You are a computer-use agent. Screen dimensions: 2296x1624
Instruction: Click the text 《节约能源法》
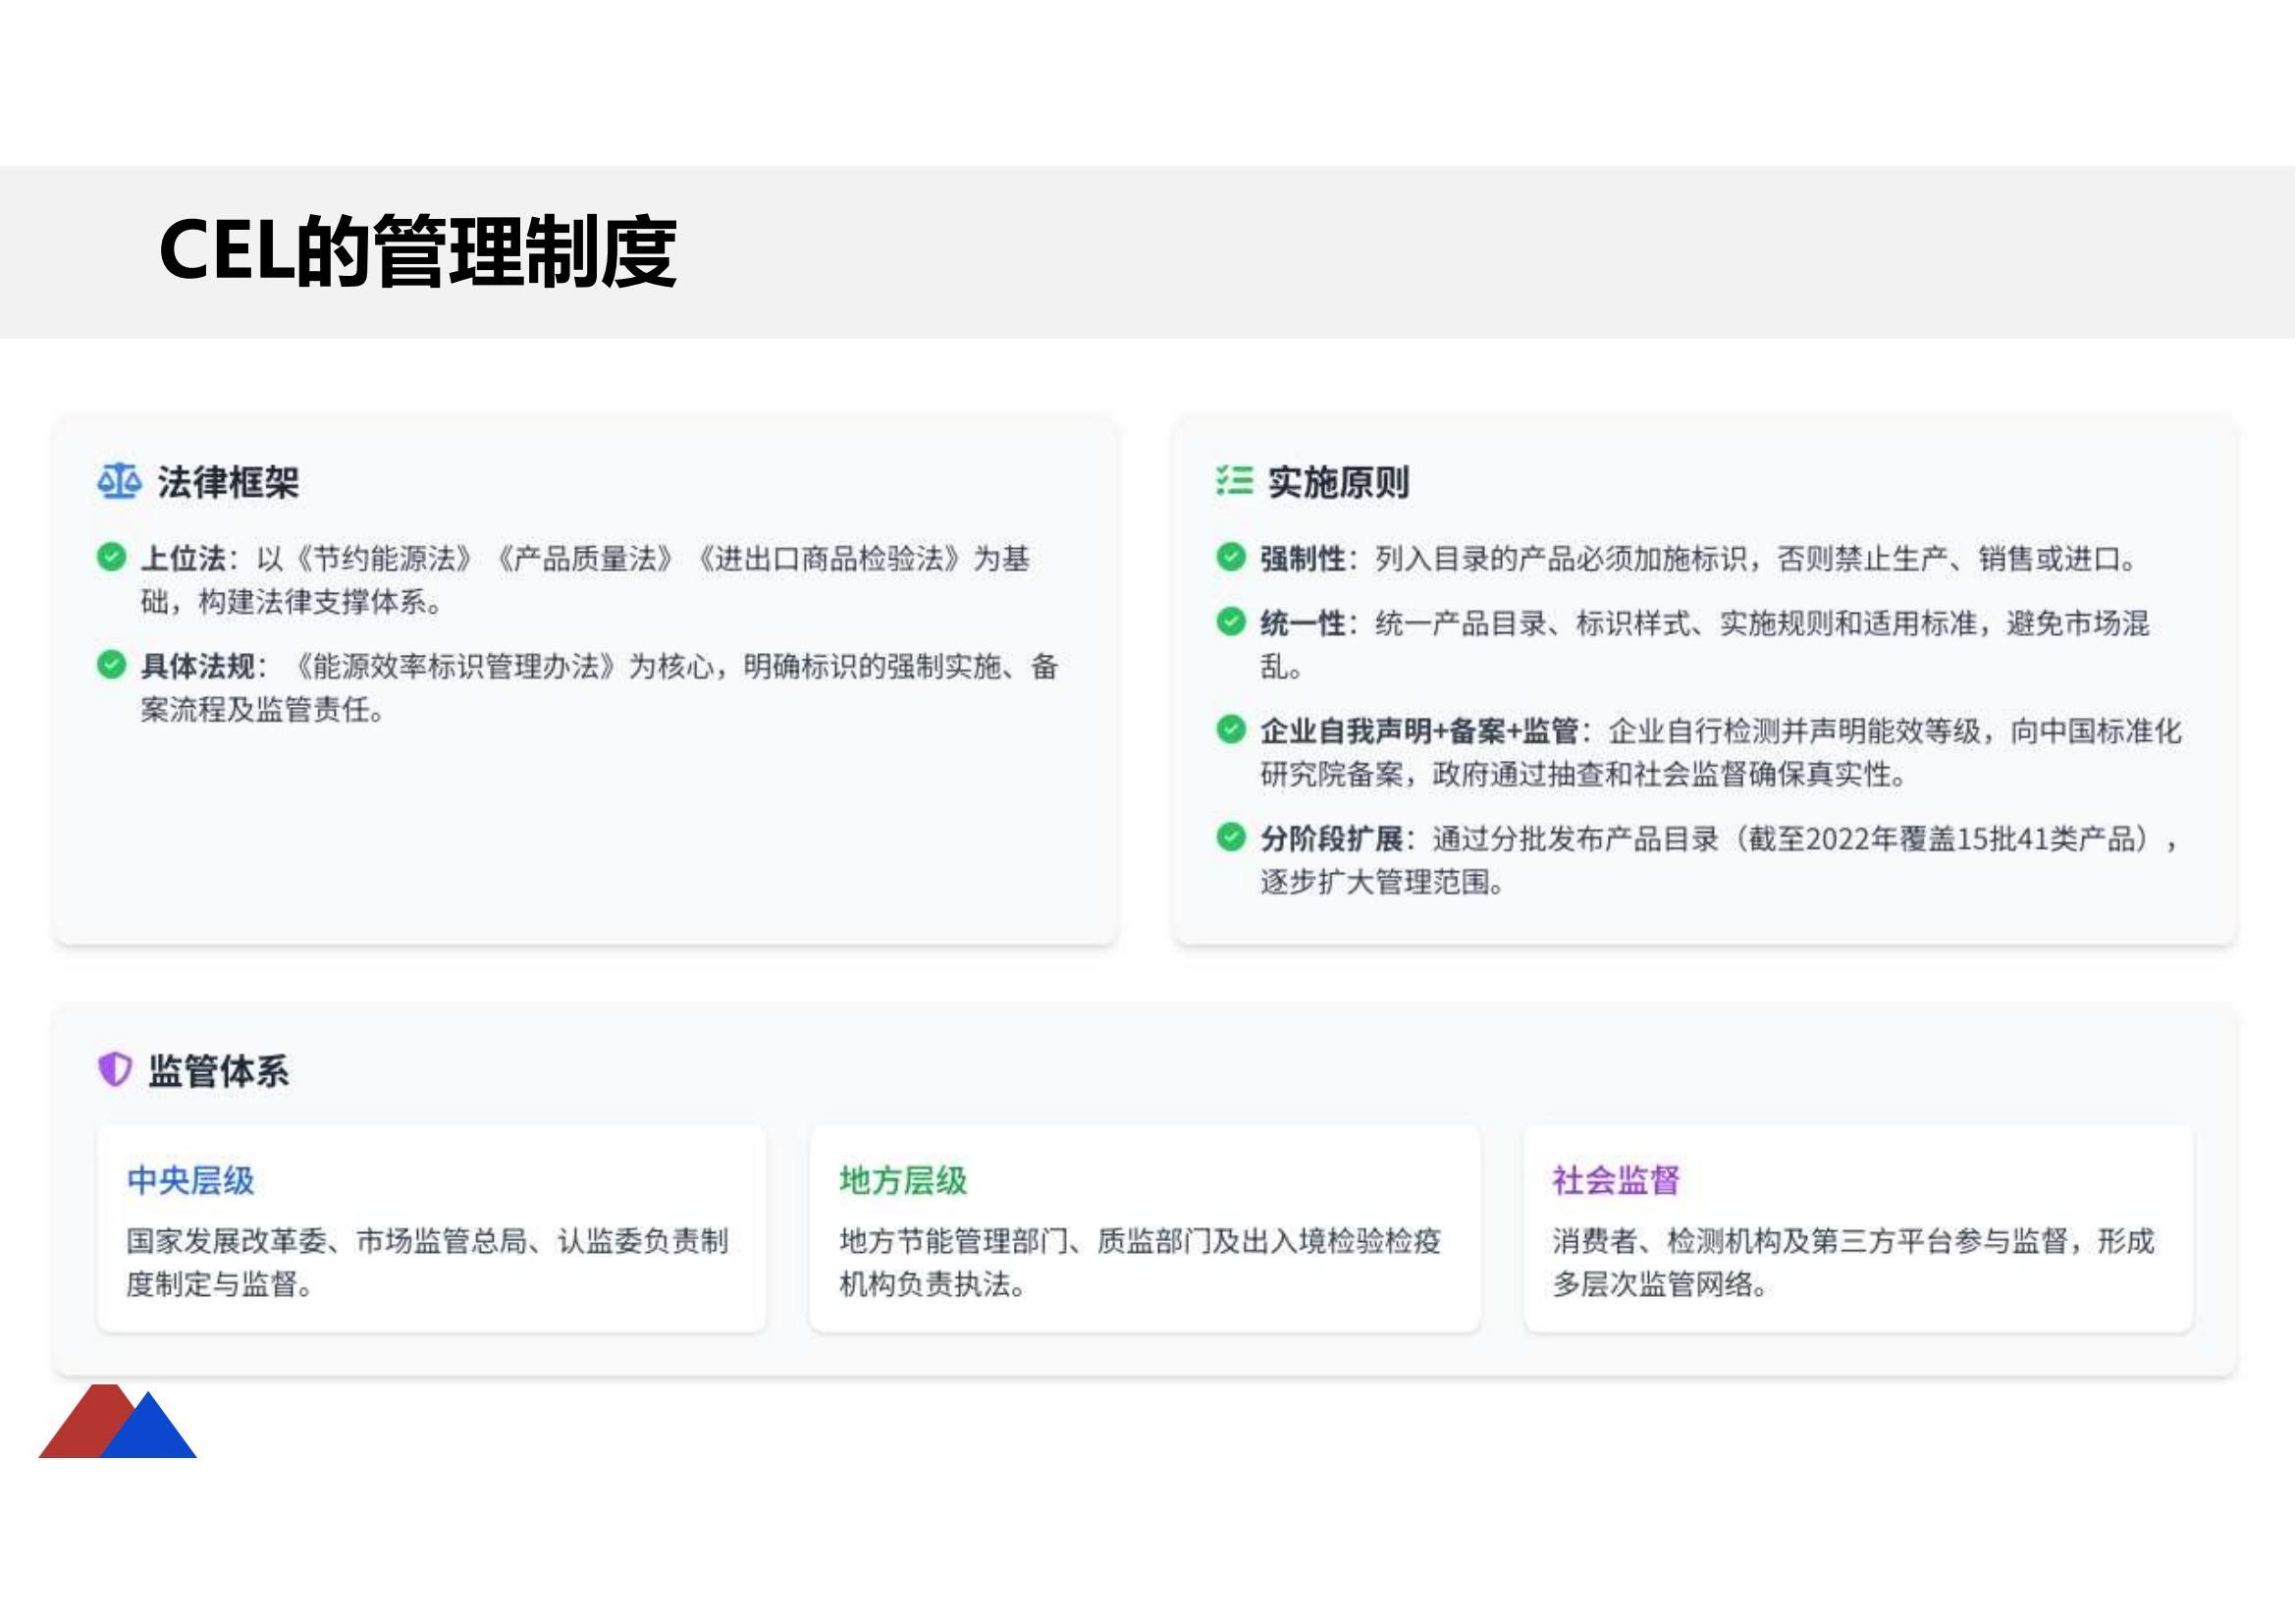click(386, 558)
